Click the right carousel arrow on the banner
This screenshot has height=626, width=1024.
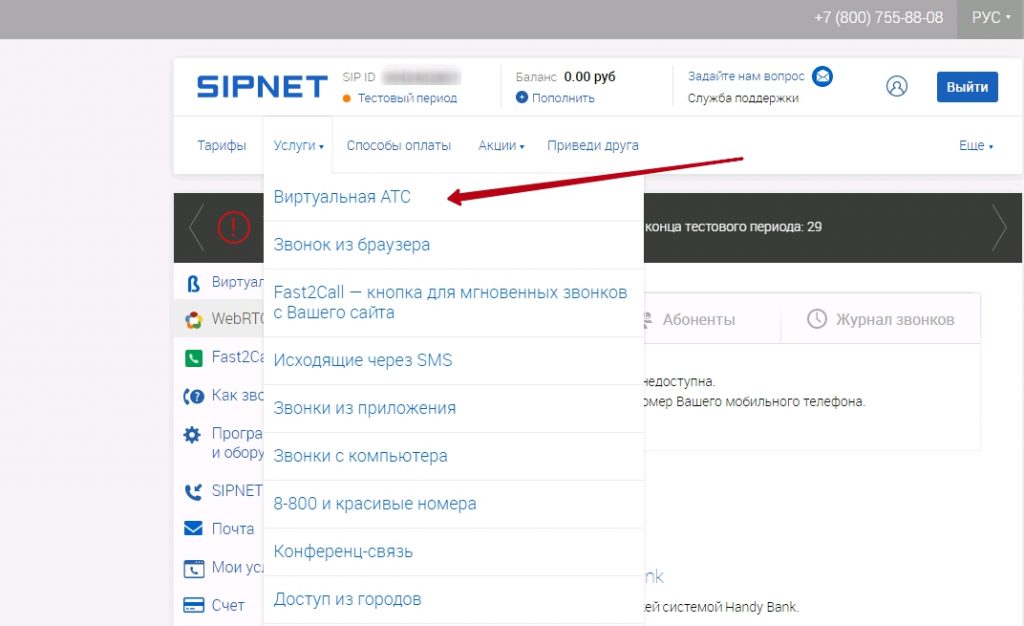pyautogui.click(x=1001, y=228)
